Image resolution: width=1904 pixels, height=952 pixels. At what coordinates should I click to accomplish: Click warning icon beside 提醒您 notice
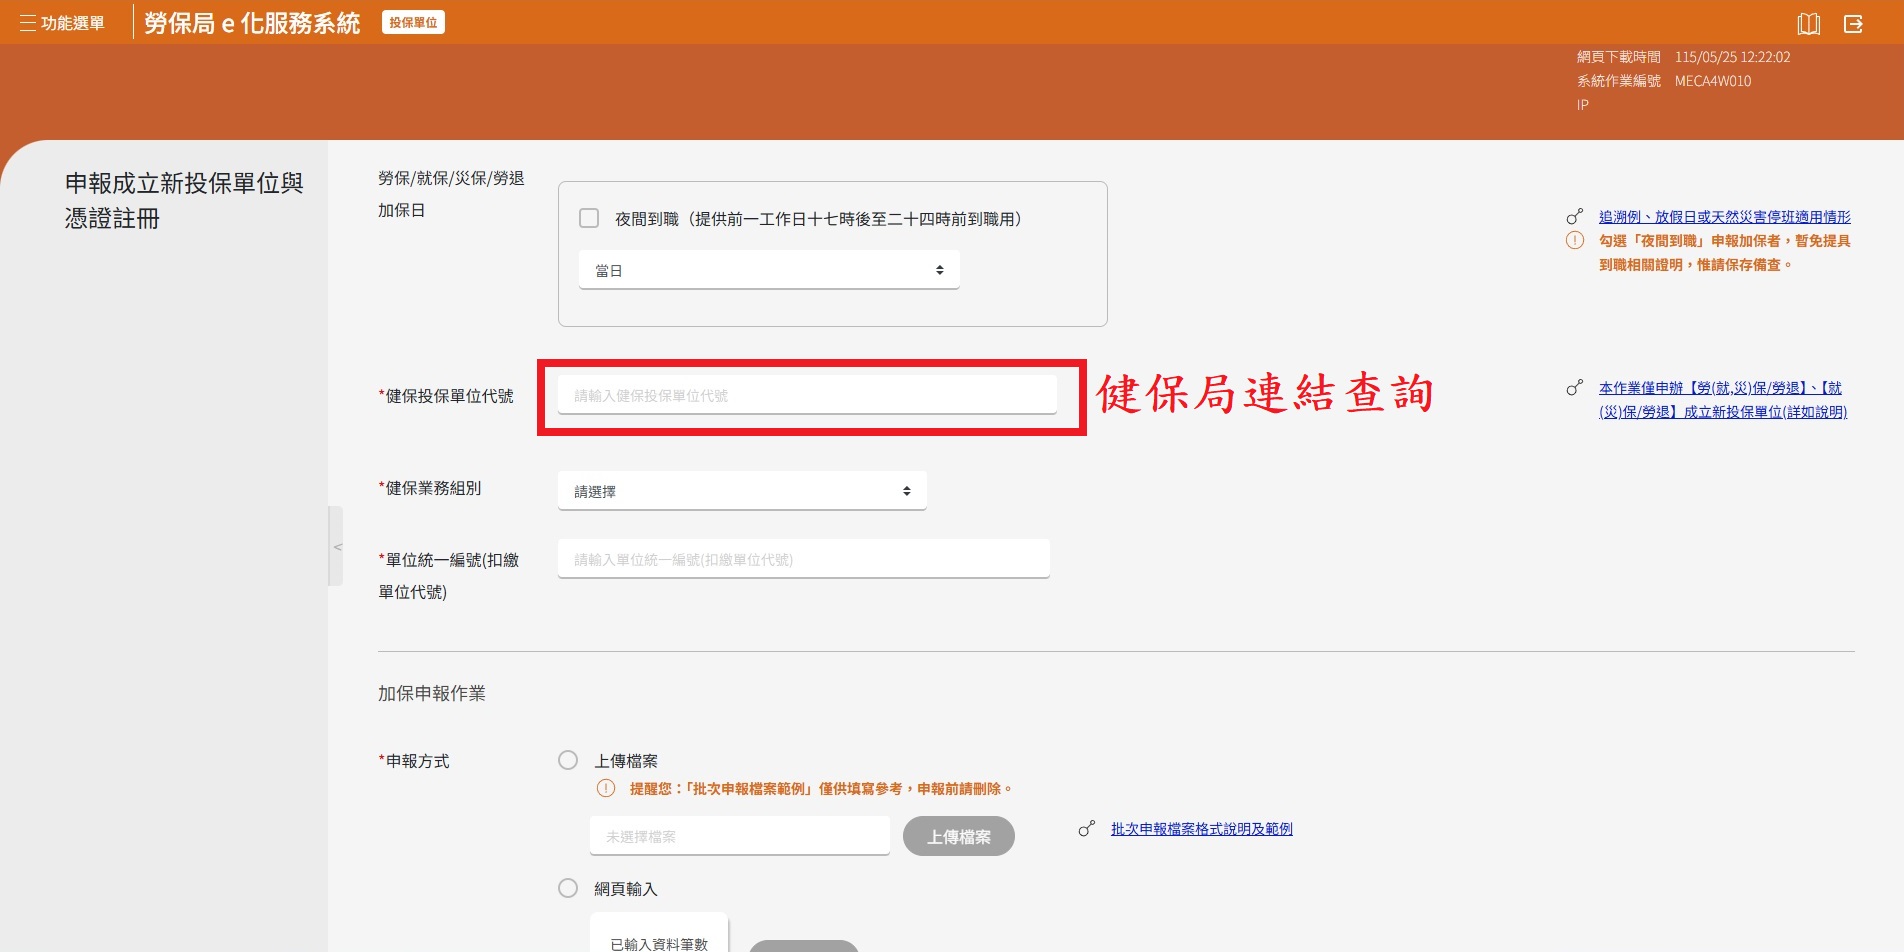coord(606,788)
